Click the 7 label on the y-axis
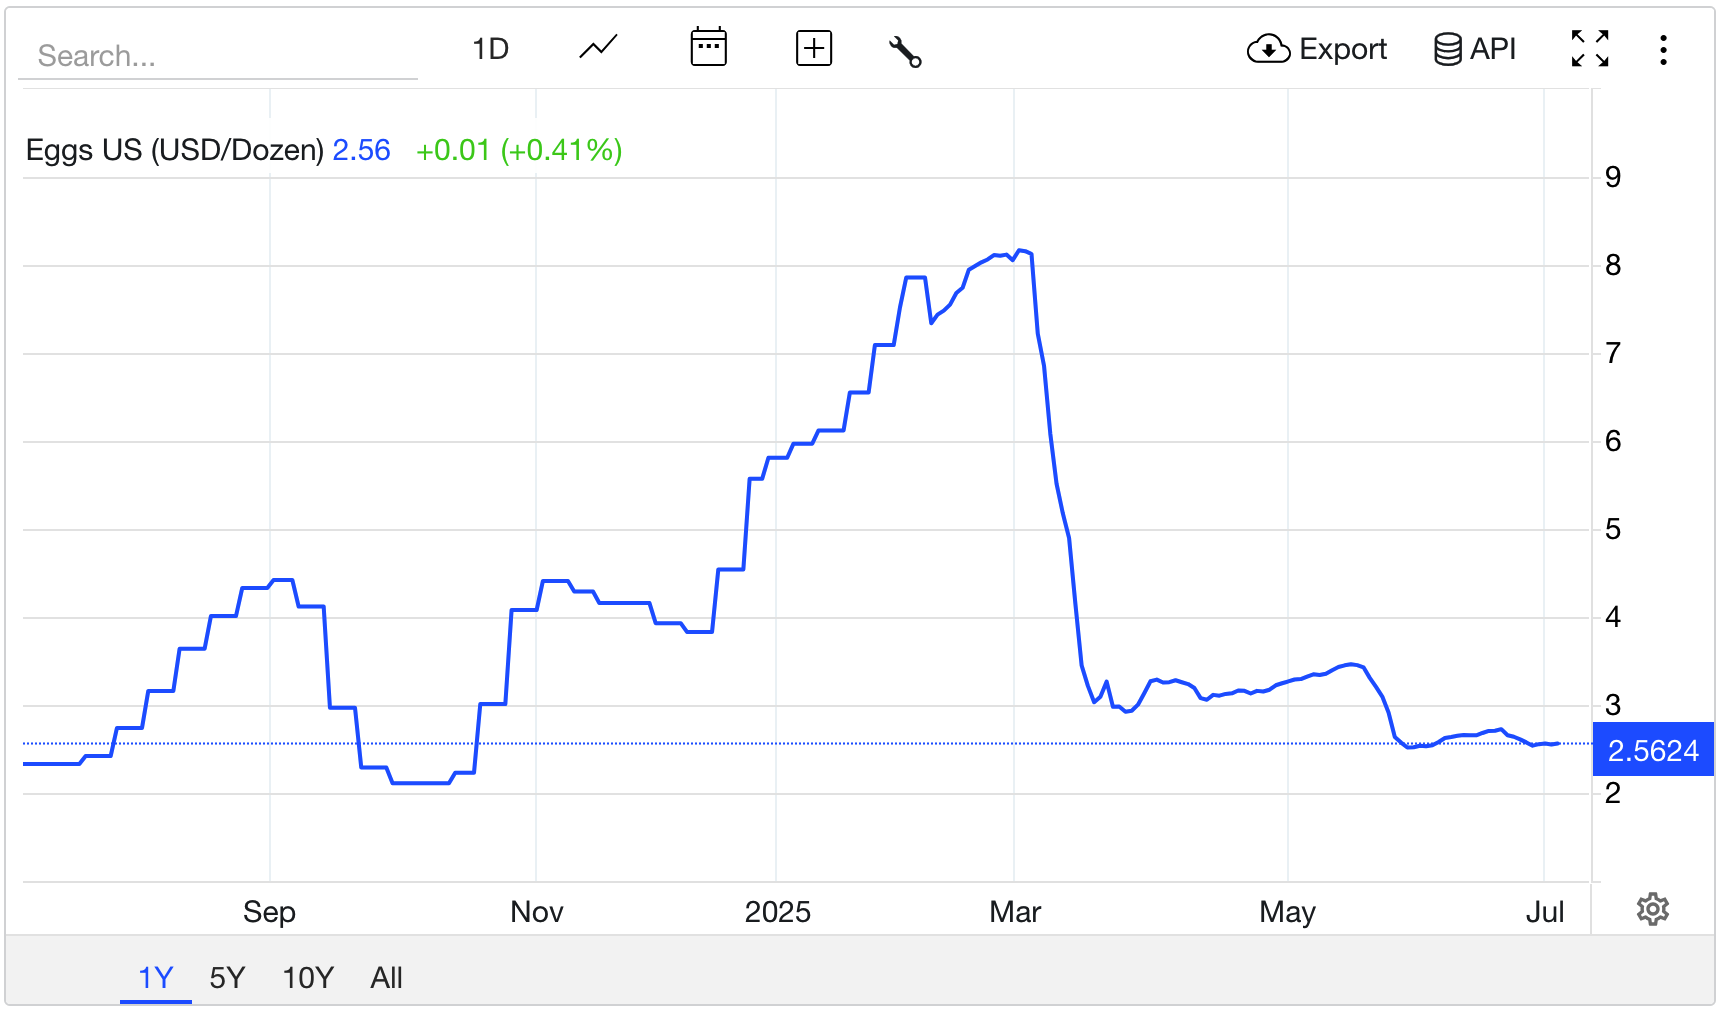Screen dimensions: 1724x1016 [1613, 353]
